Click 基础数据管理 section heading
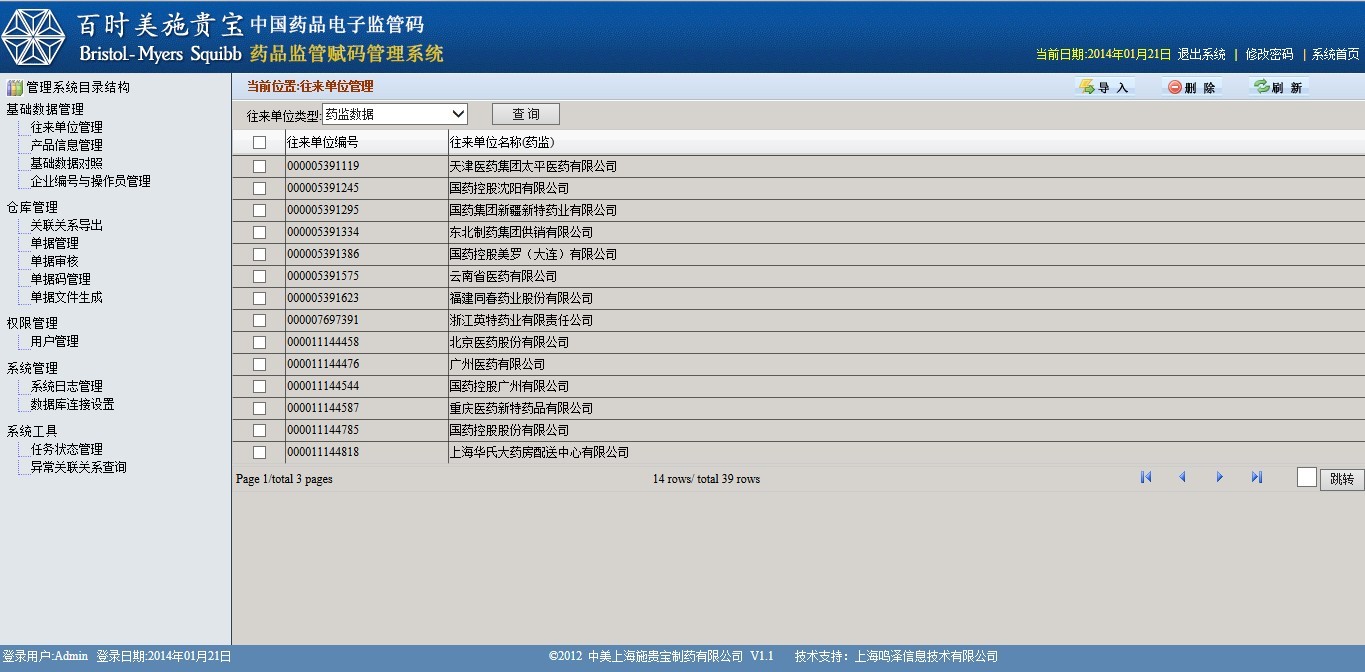Screen dimensions: 1365x672 45,109
